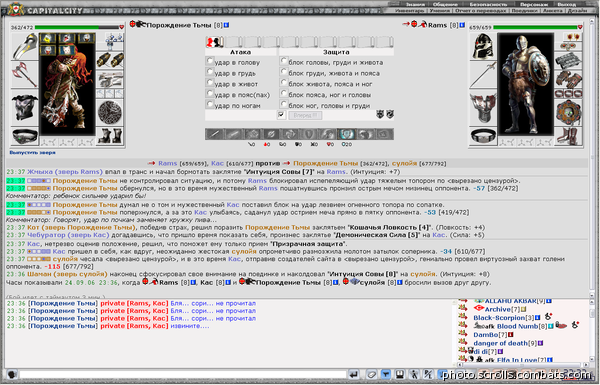This screenshot has width=600, height=385.
Task: Activate the highlighted glowing combat technique icon
Action: click(346, 134)
